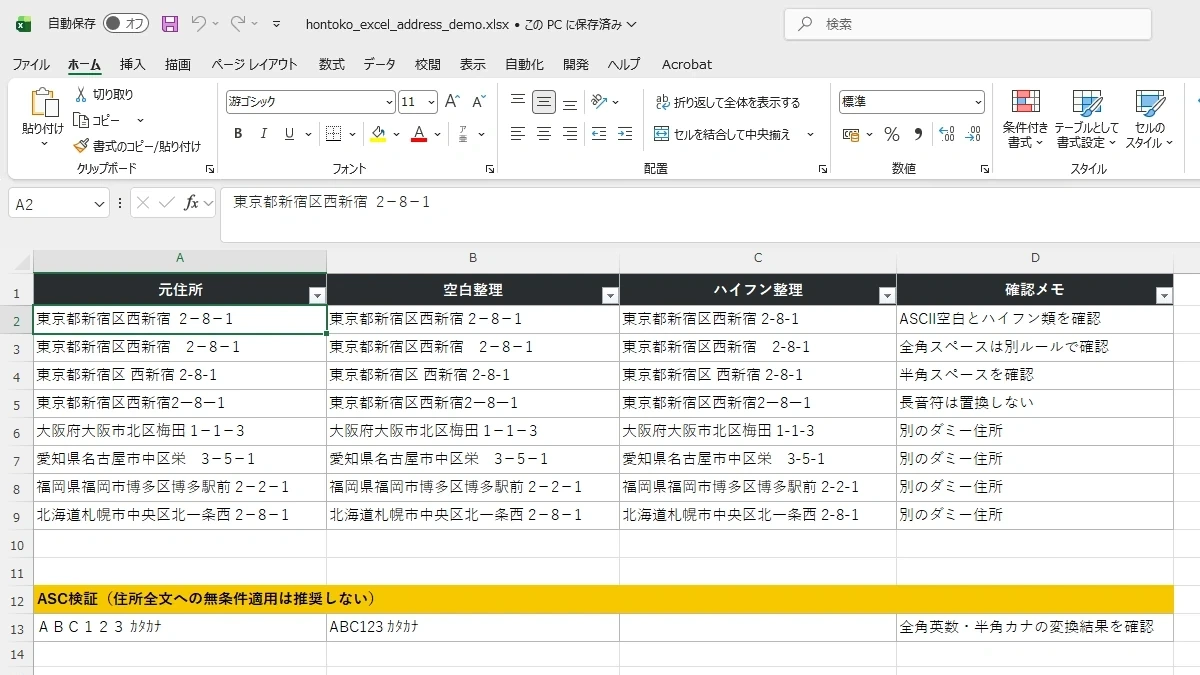Image resolution: width=1200 pixels, height=675 pixels.
Task: Click the Copy icon in the clipboard group
Action: [x=82, y=120]
